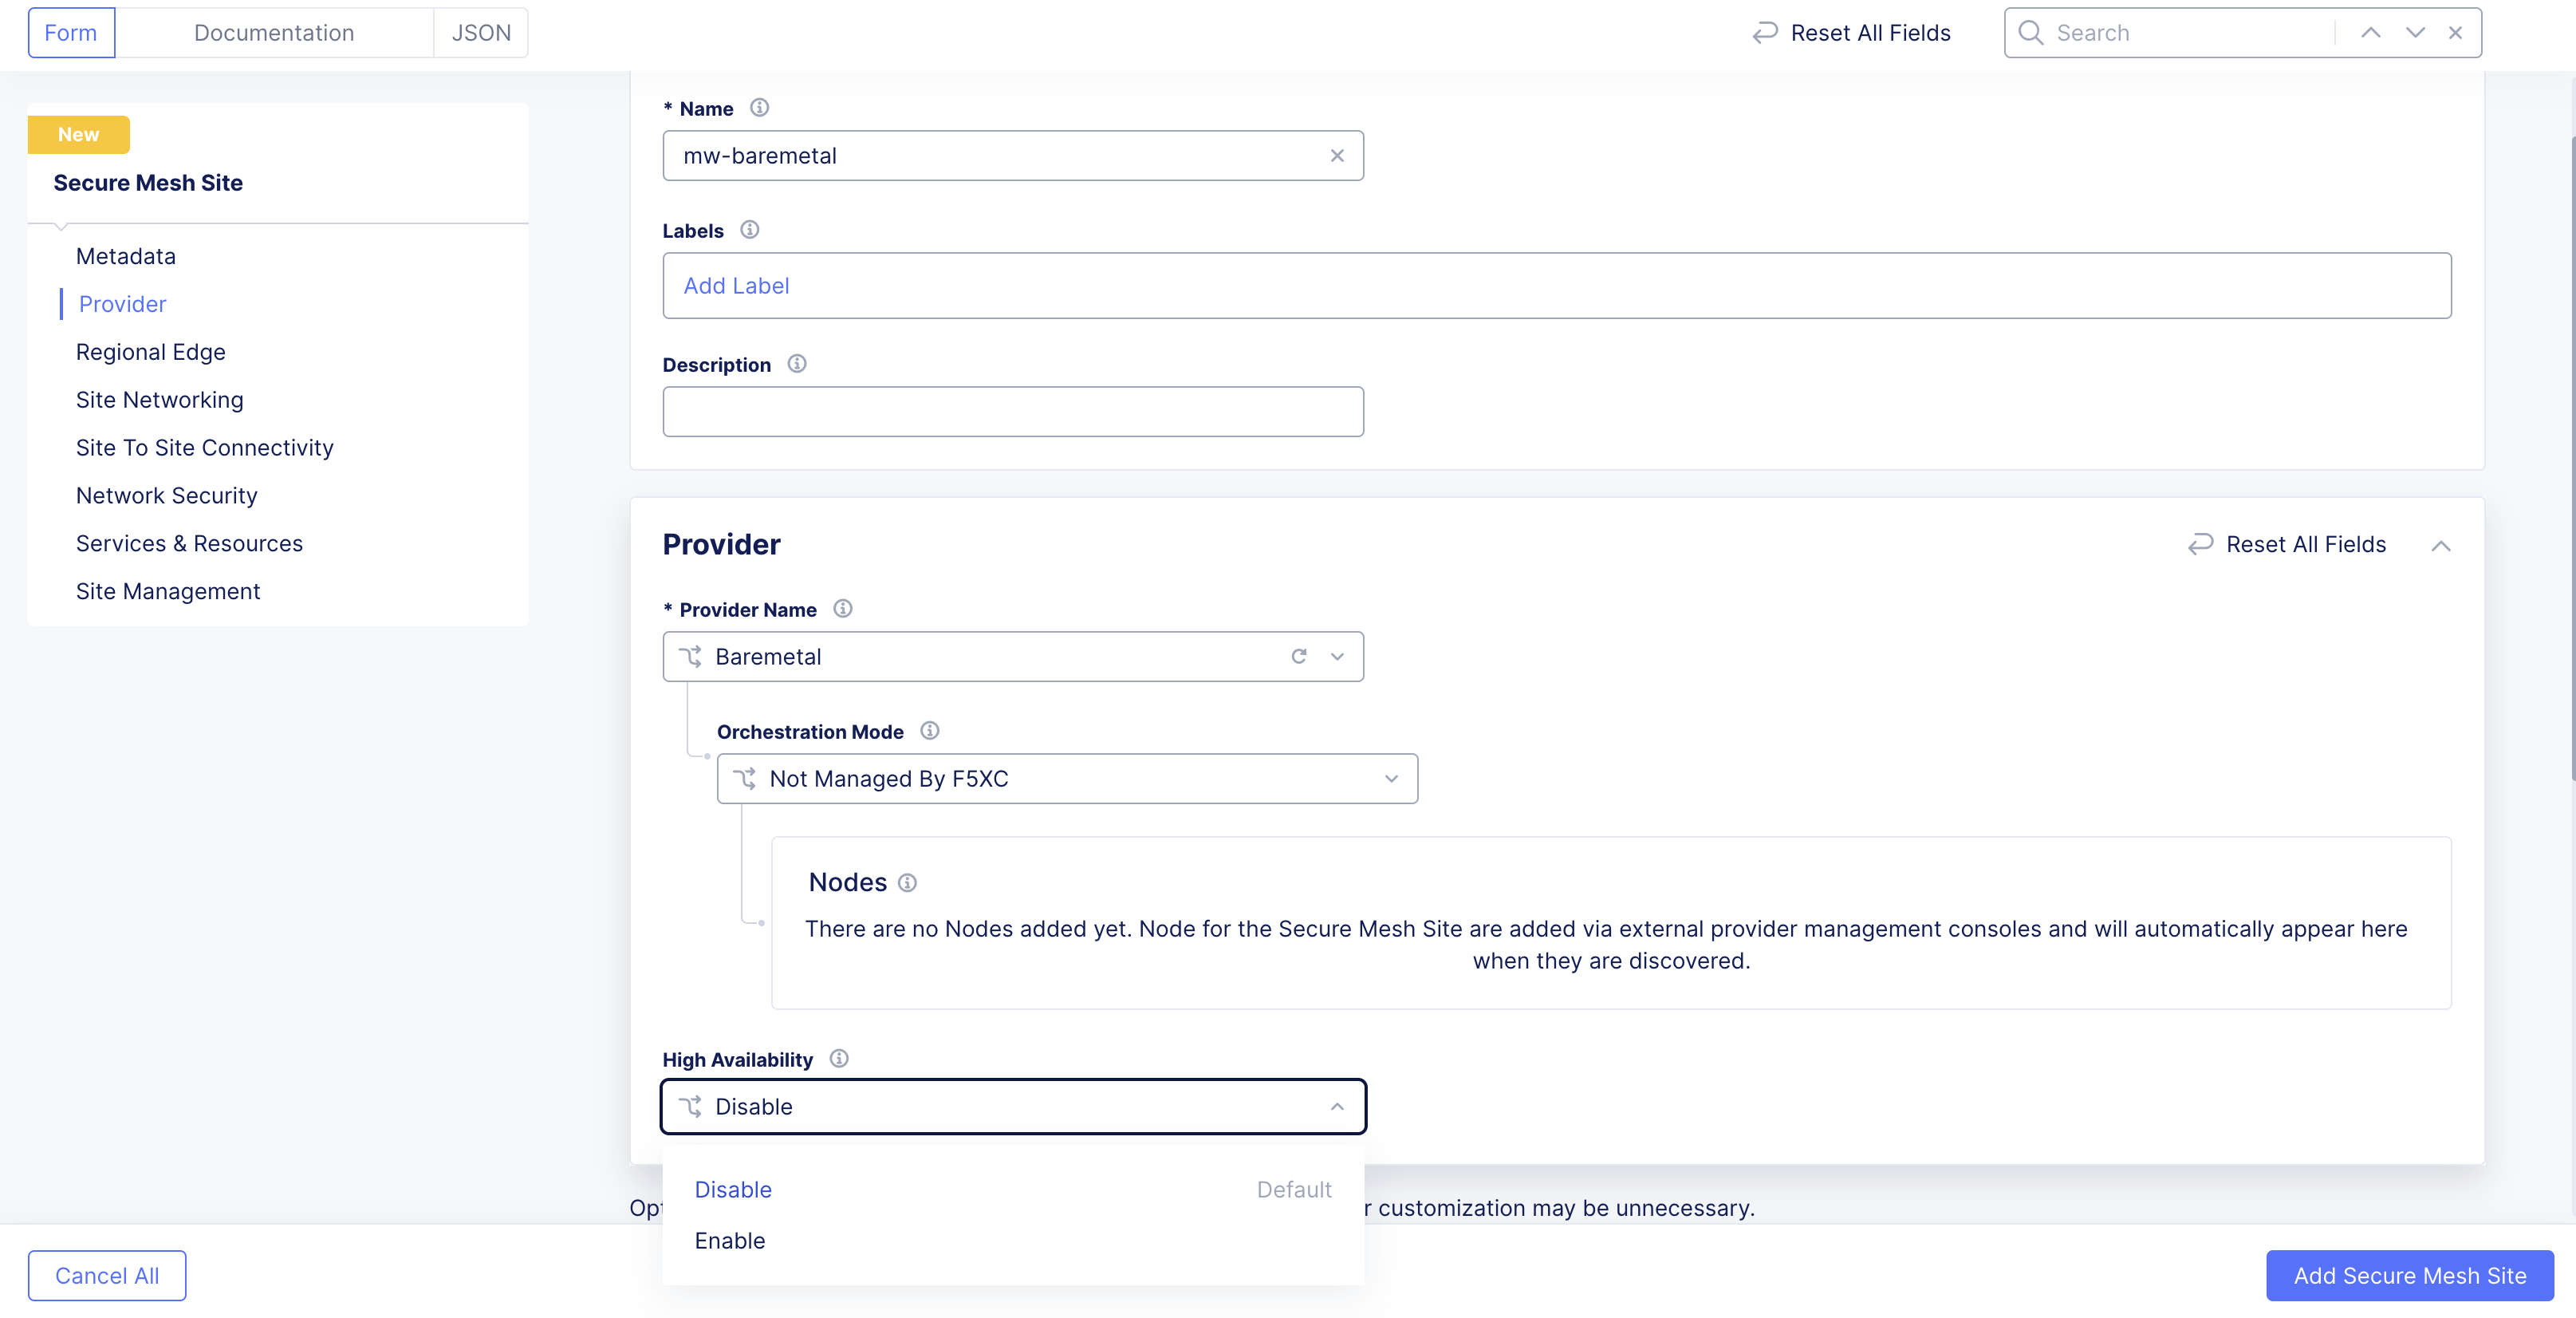Click the Description info icon
The image size is (2576, 1318).
click(796, 364)
